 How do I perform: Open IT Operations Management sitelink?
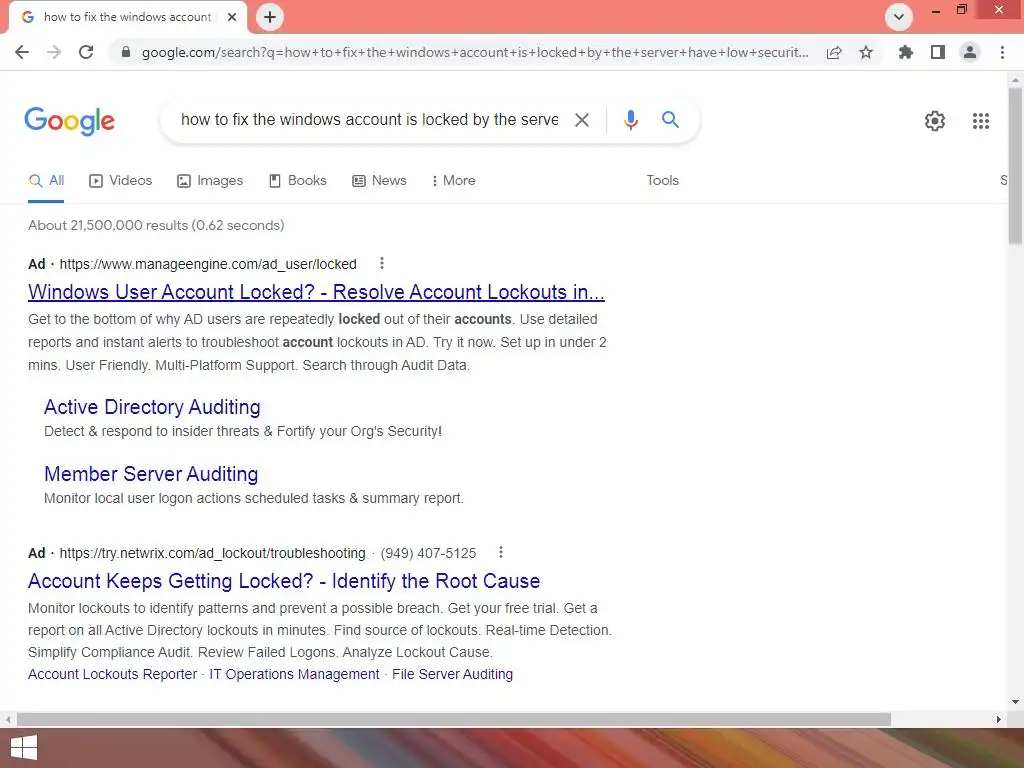[x=294, y=675]
